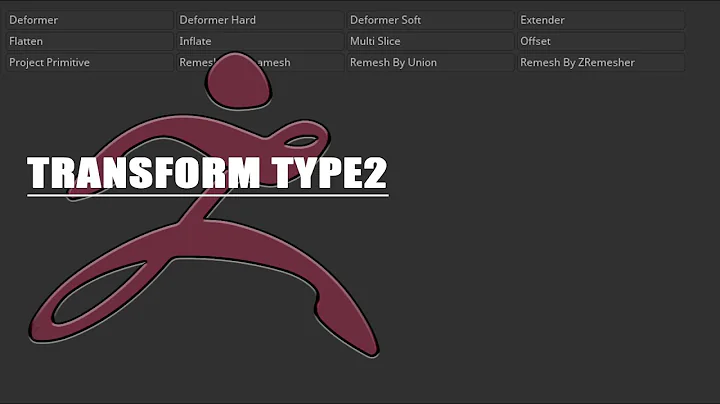Select the Offset button
This screenshot has width=720, height=404.
pos(601,41)
